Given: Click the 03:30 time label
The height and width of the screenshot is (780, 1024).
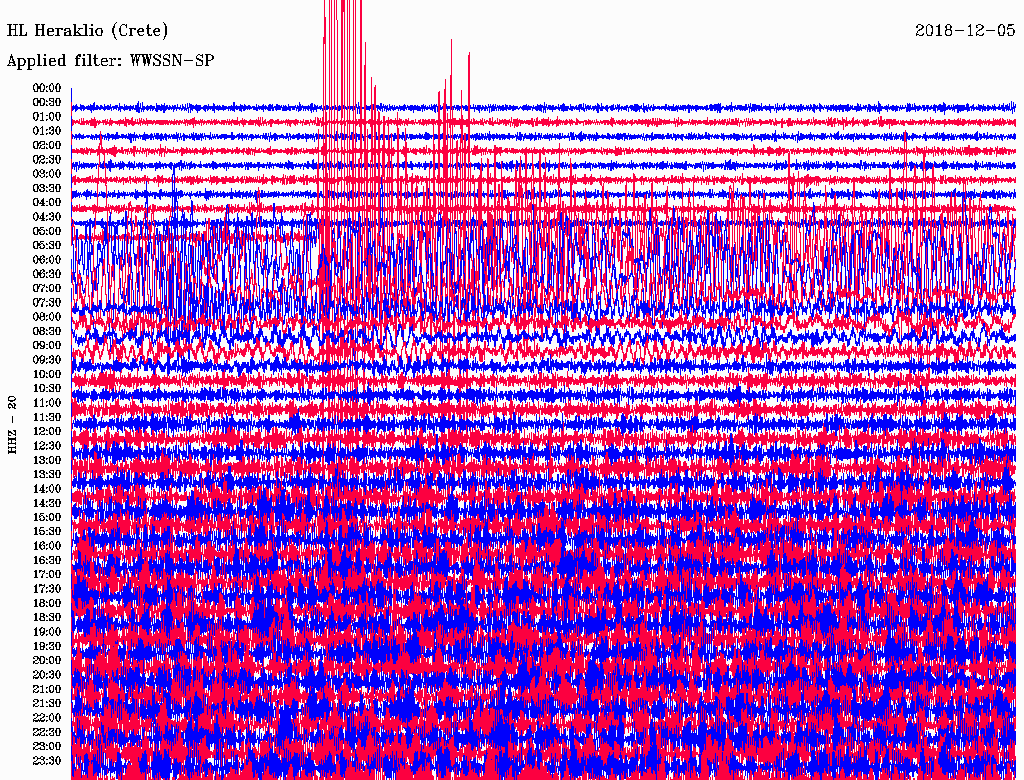Looking at the screenshot, I should click(x=47, y=188).
